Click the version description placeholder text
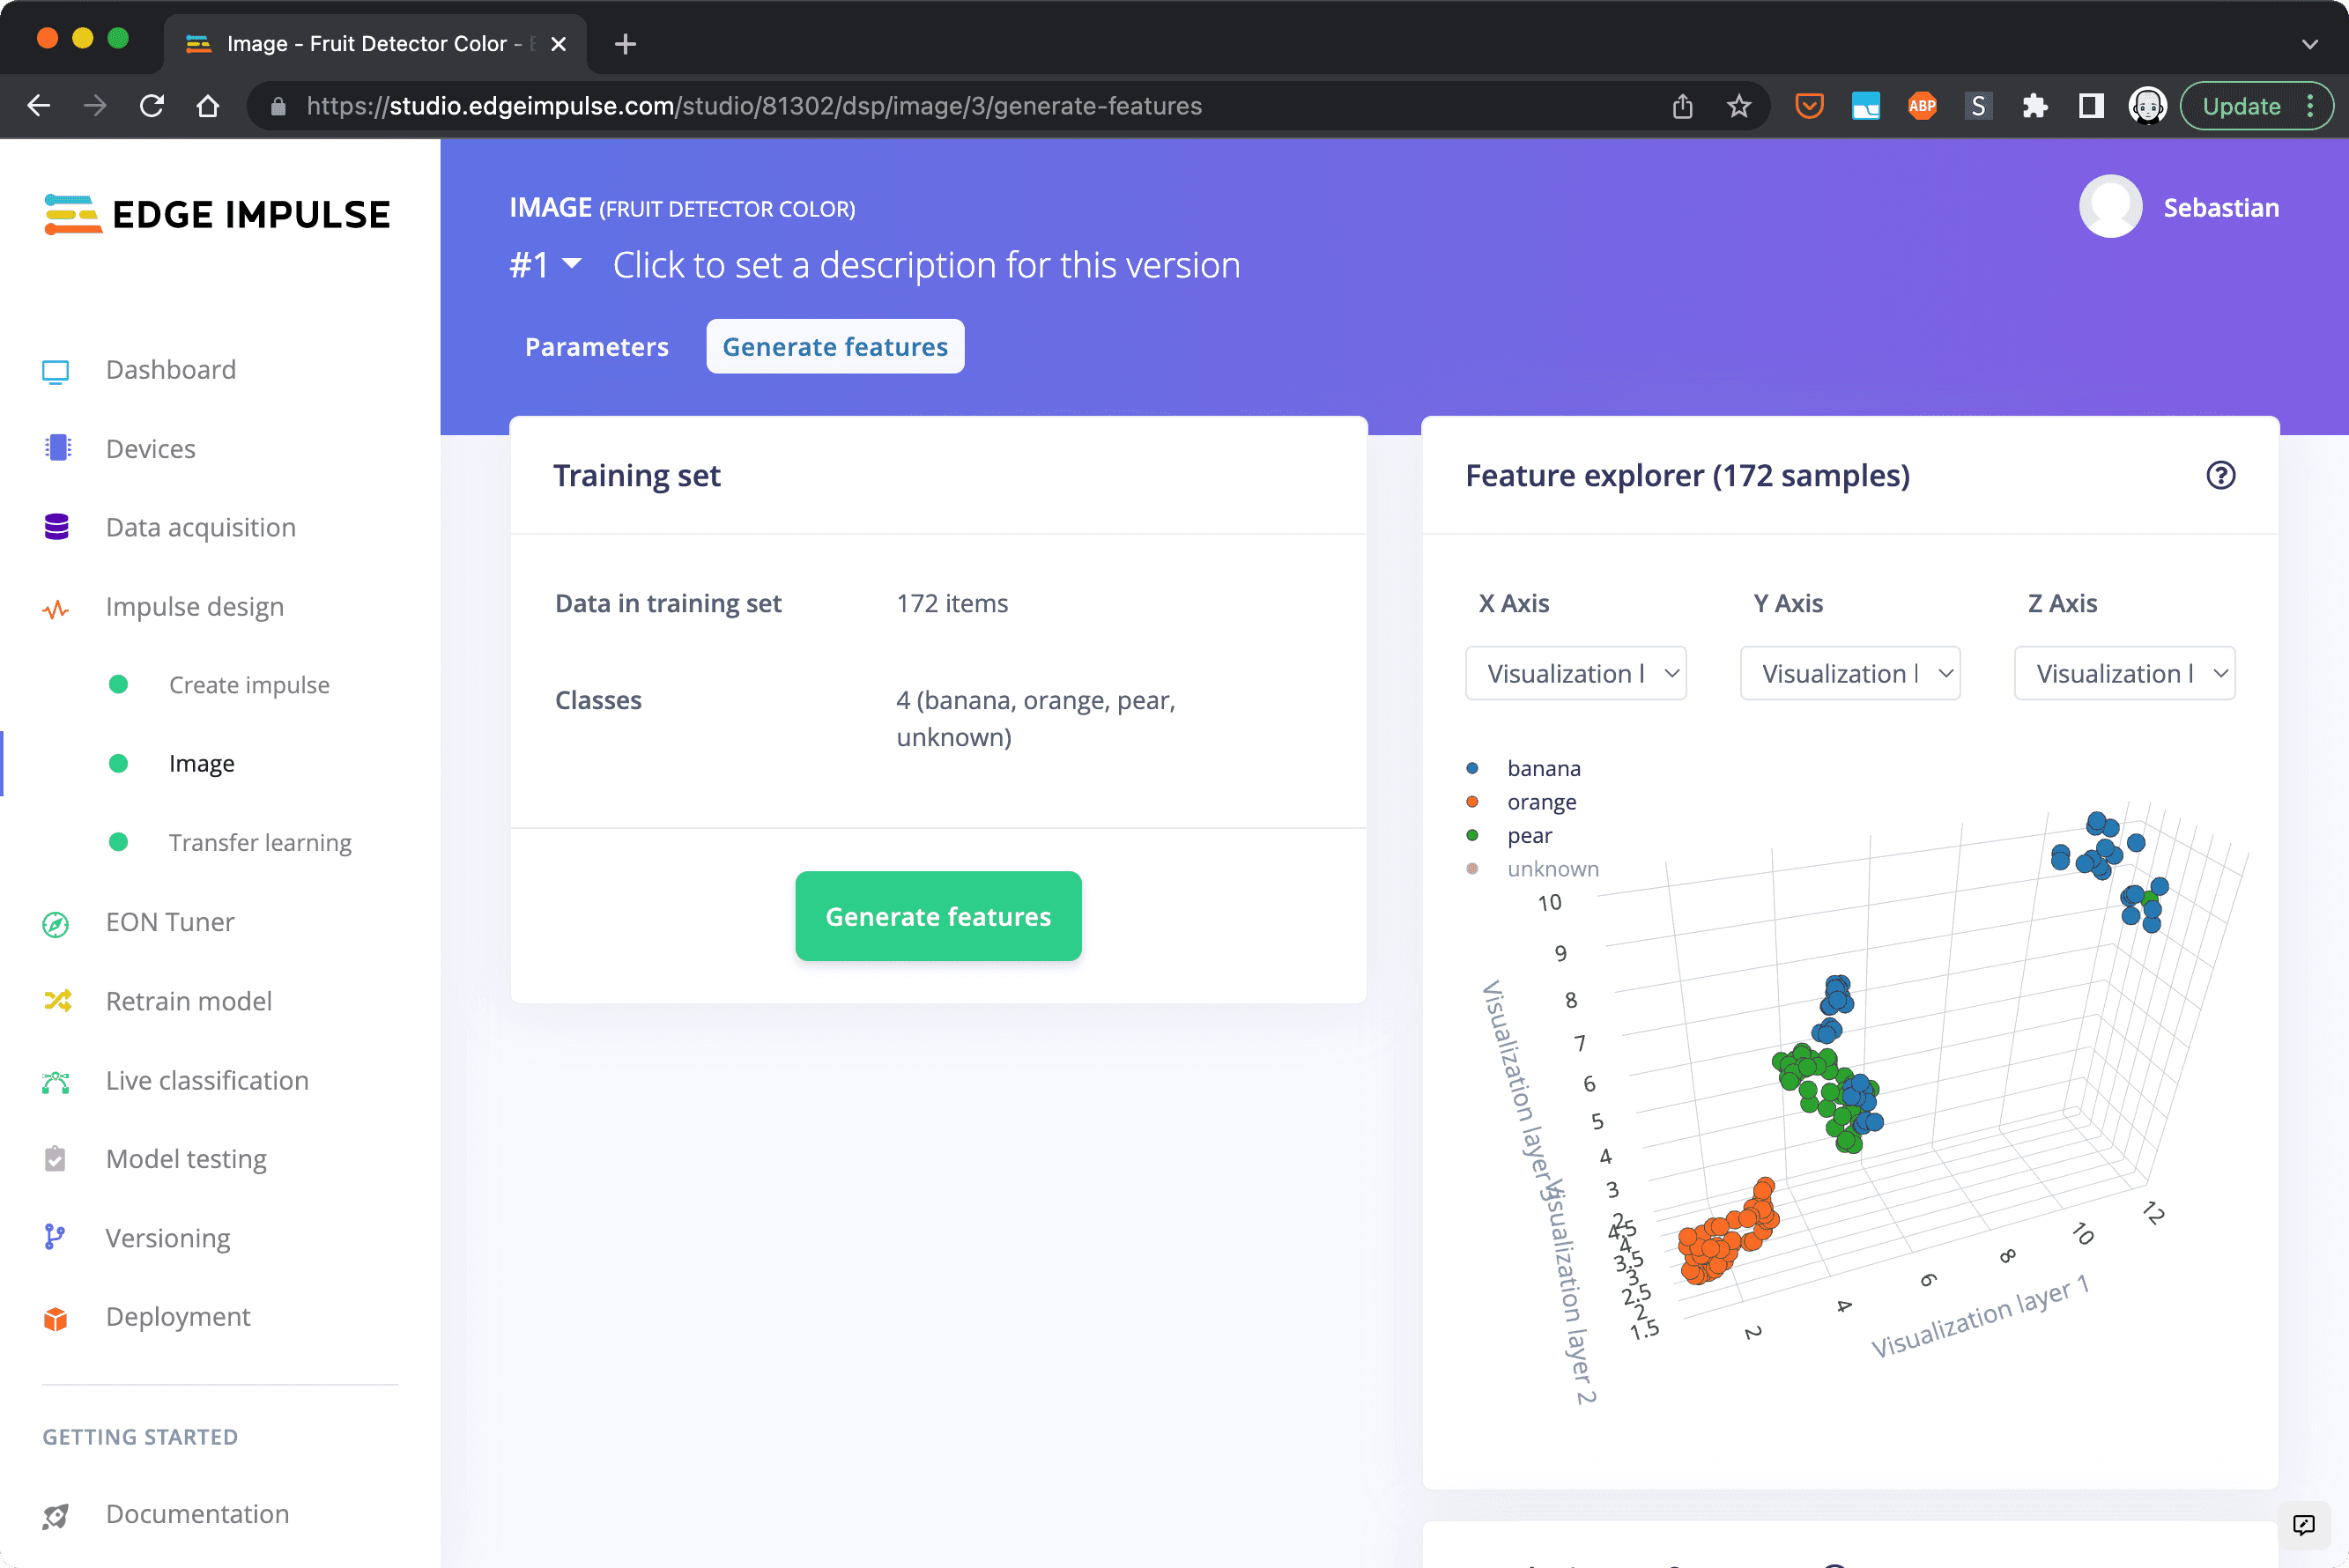 tap(926, 265)
